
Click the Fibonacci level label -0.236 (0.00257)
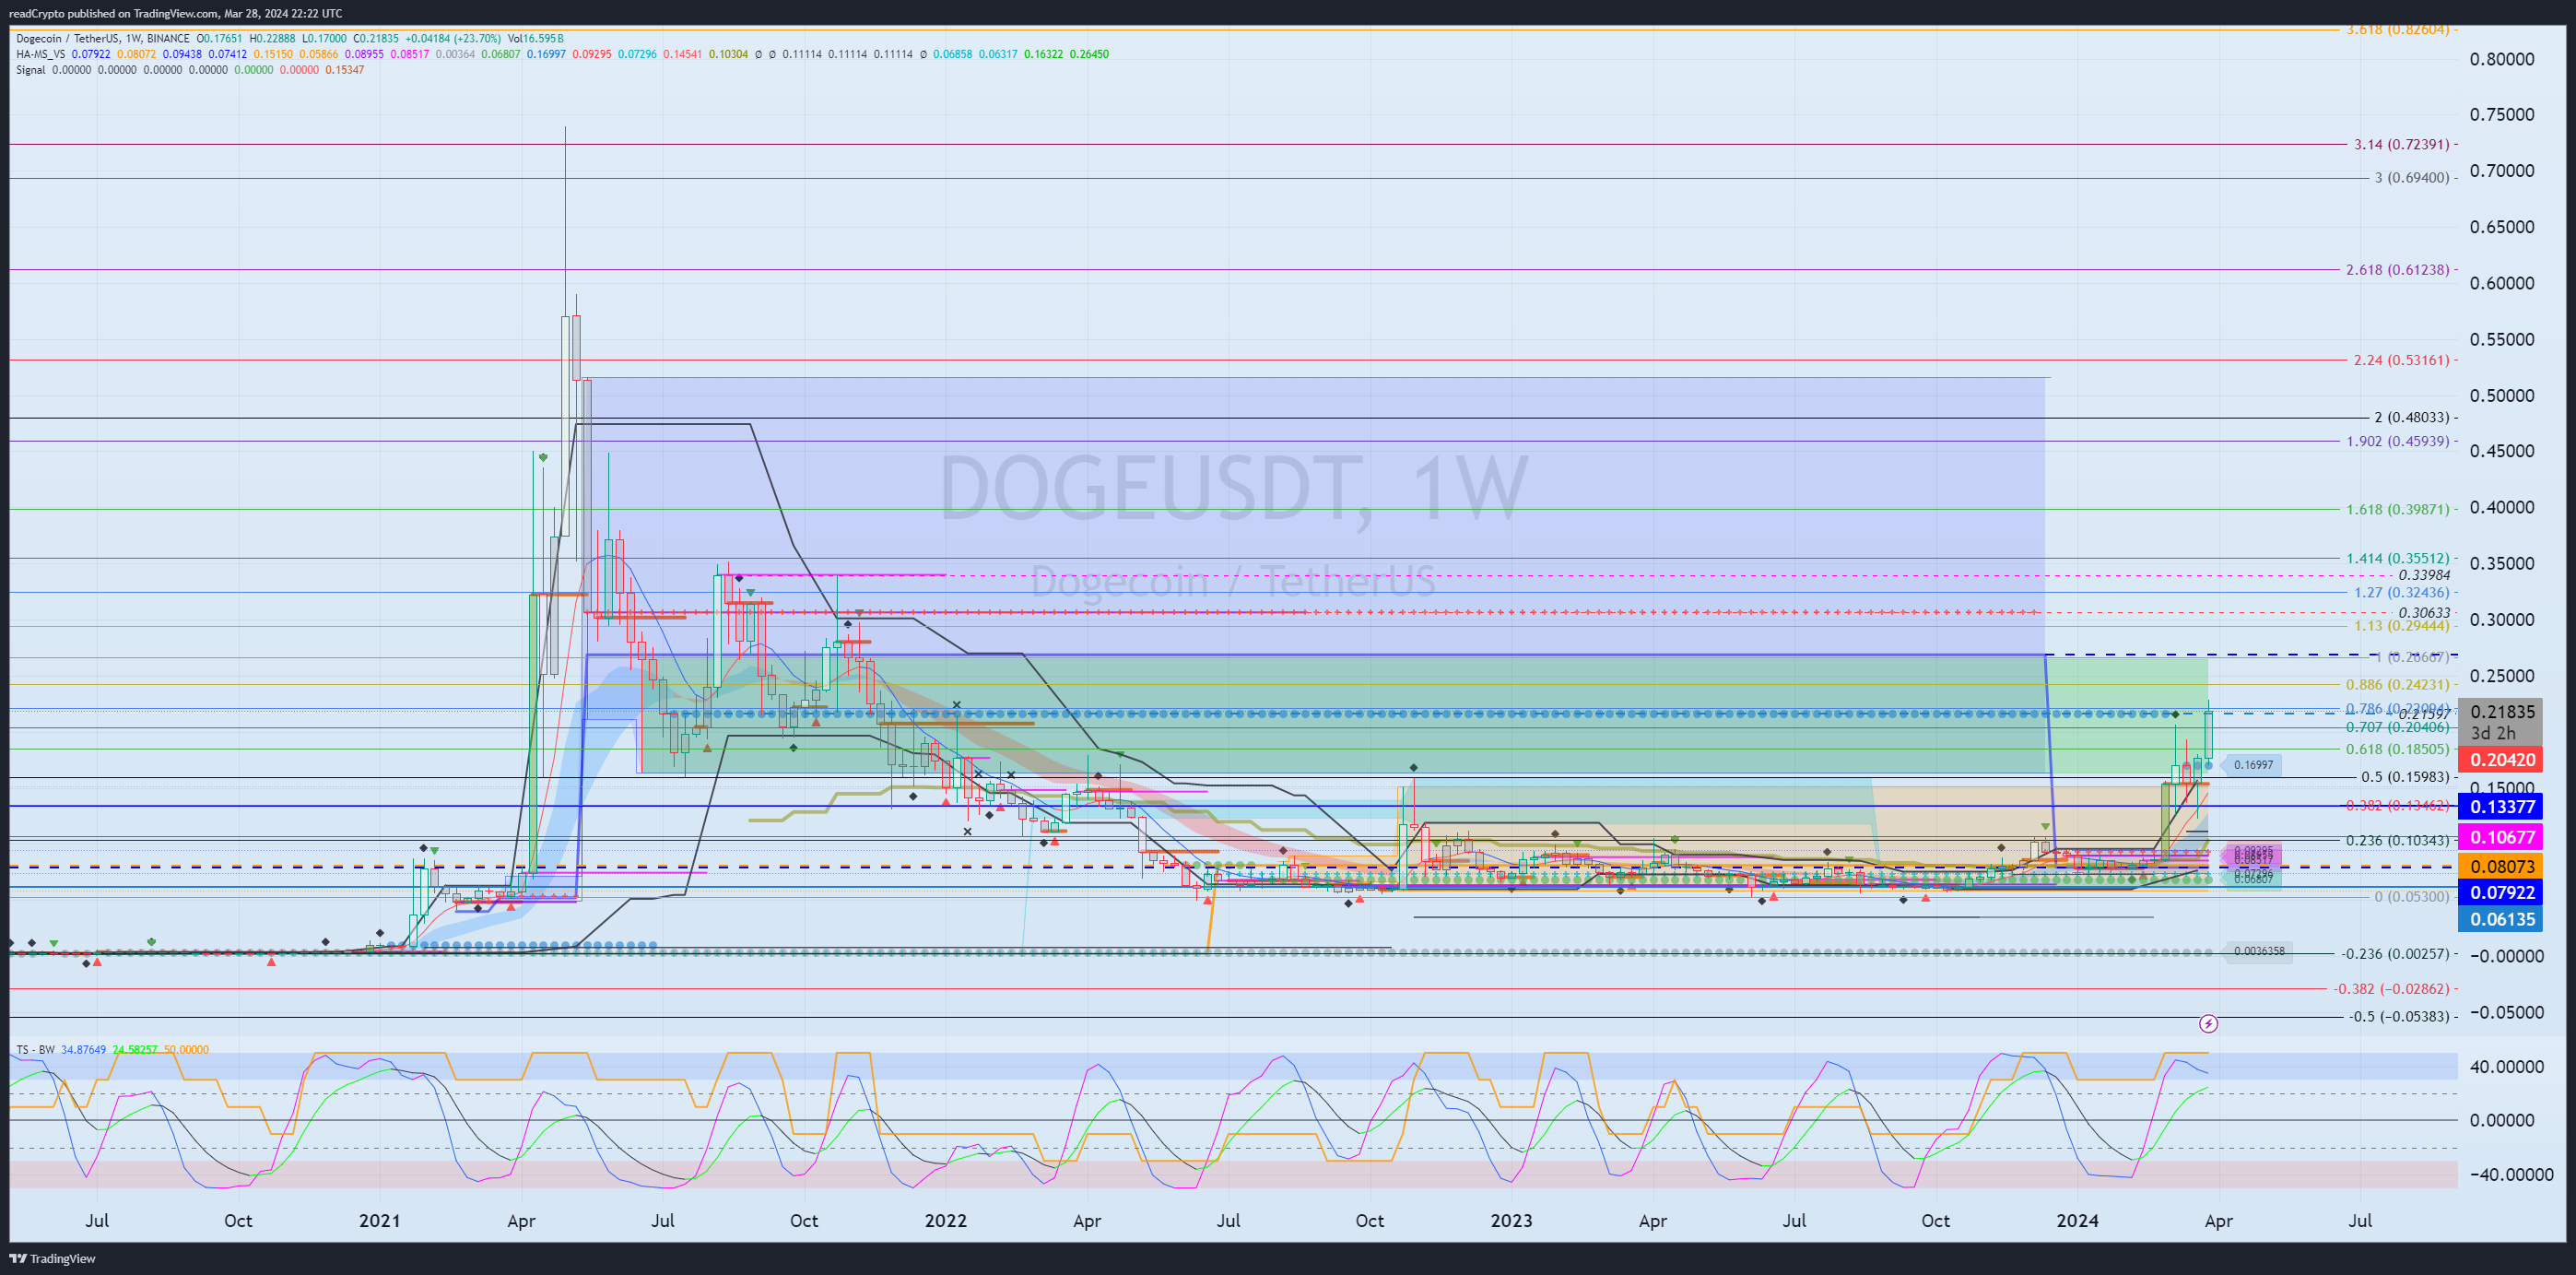click(2395, 953)
